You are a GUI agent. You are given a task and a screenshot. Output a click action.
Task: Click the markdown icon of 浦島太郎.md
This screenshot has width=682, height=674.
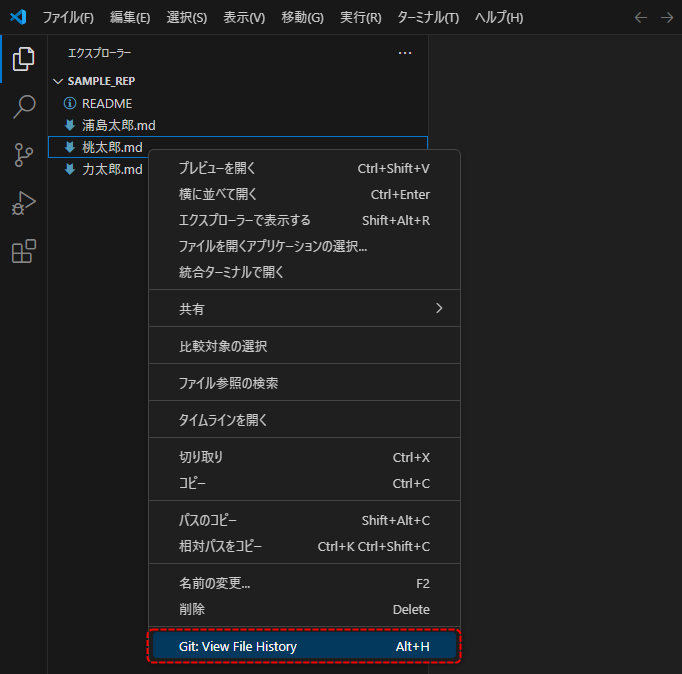pyautogui.click(x=70, y=125)
